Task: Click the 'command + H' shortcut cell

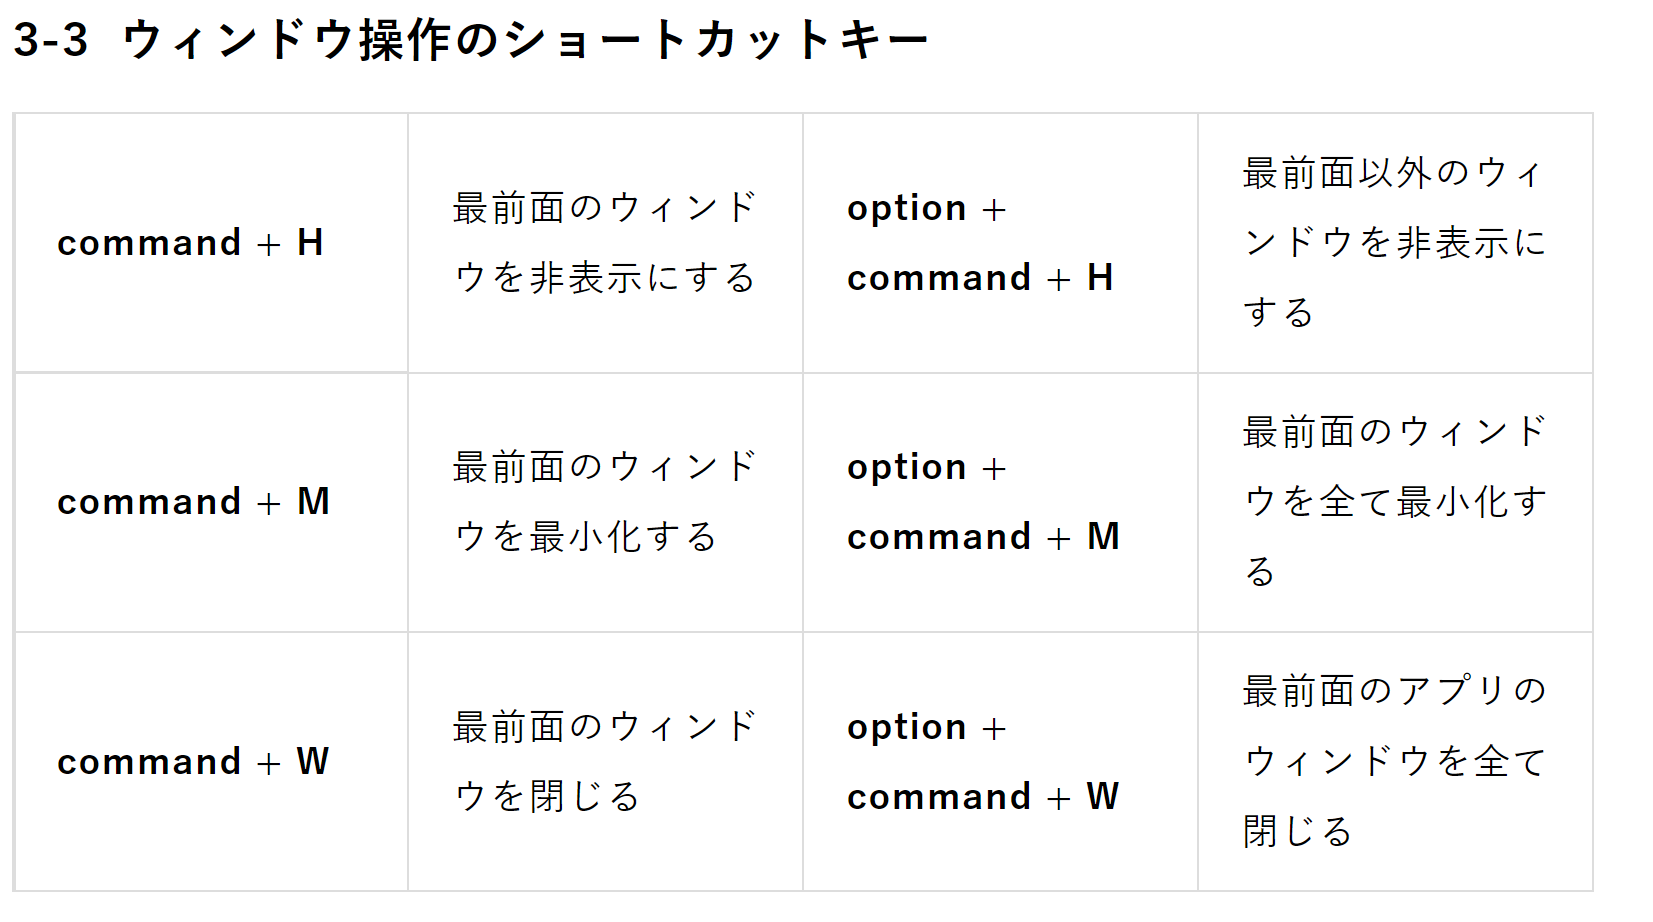Action: pyautogui.click(x=190, y=243)
